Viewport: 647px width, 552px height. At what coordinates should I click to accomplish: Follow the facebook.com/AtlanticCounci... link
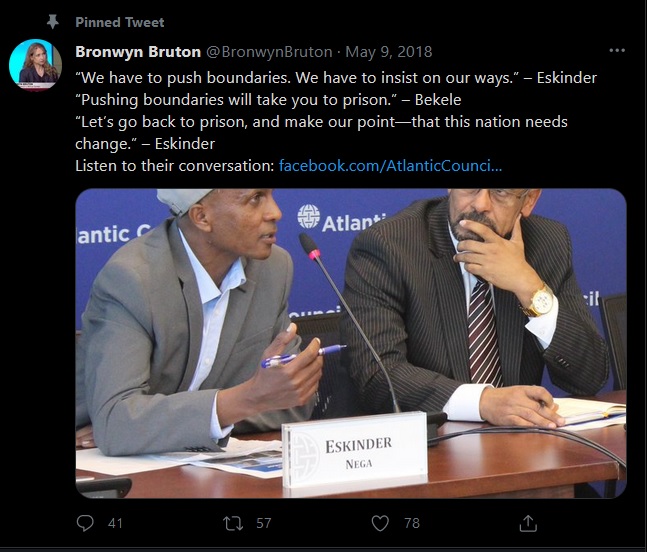click(x=390, y=165)
